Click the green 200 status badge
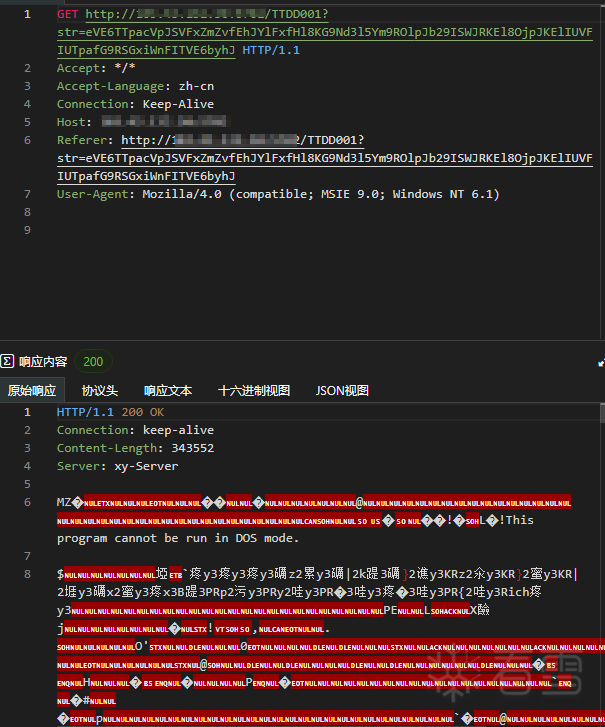 pyautogui.click(x=93, y=362)
